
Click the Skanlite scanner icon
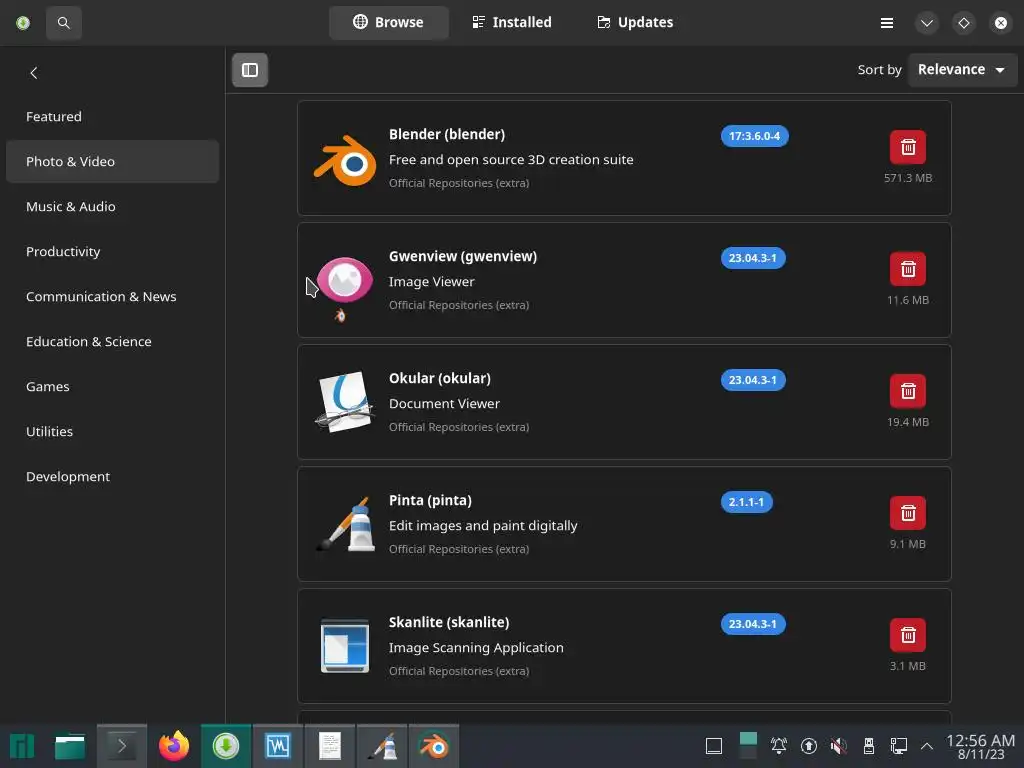(x=345, y=646)
